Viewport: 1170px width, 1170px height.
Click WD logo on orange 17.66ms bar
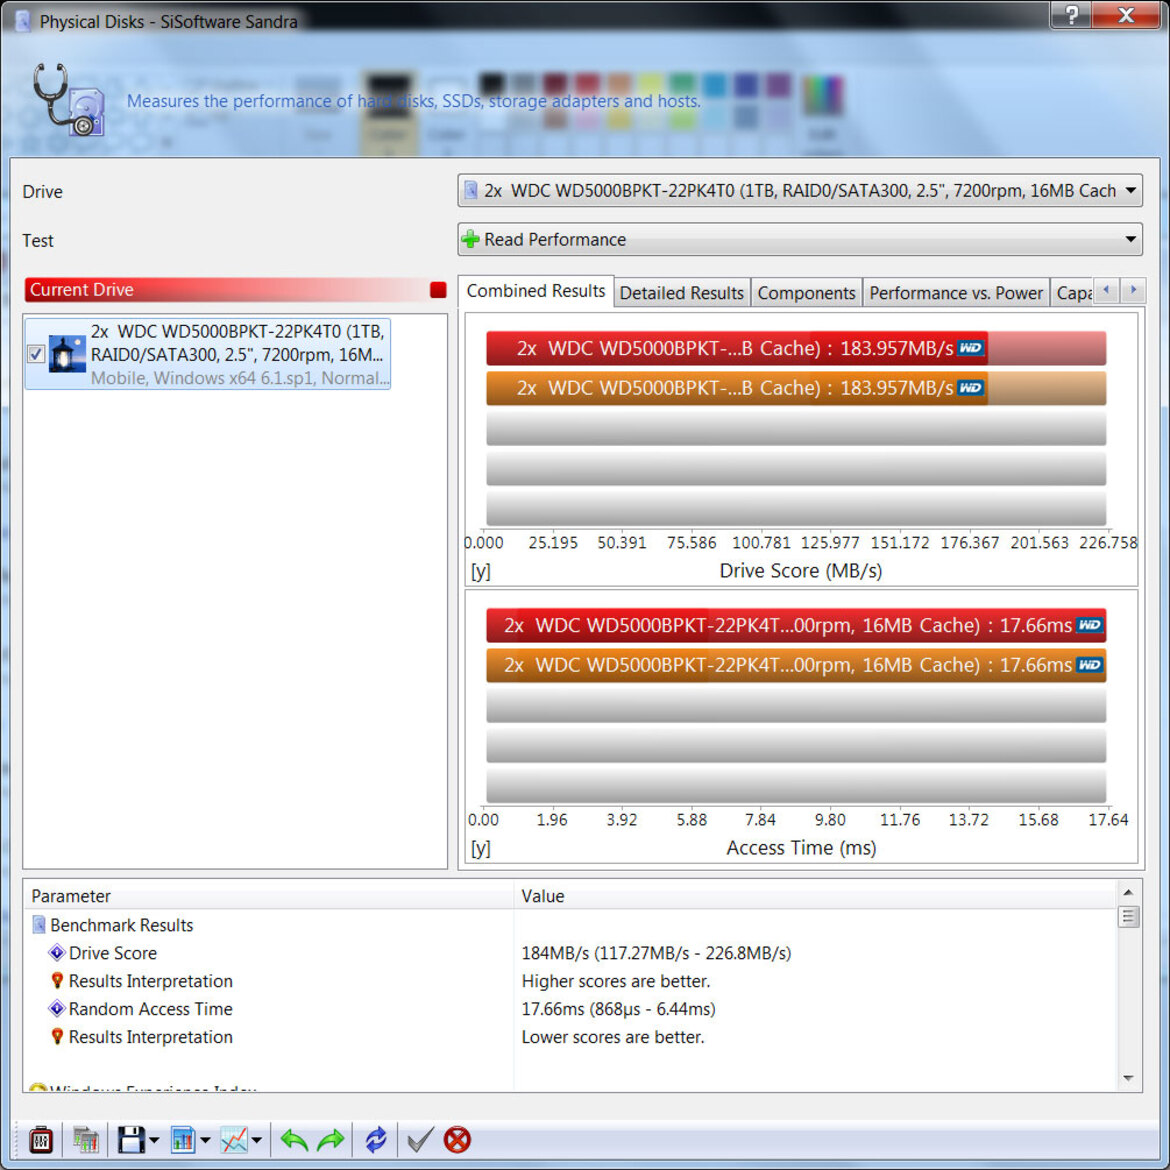(1089, 665)
